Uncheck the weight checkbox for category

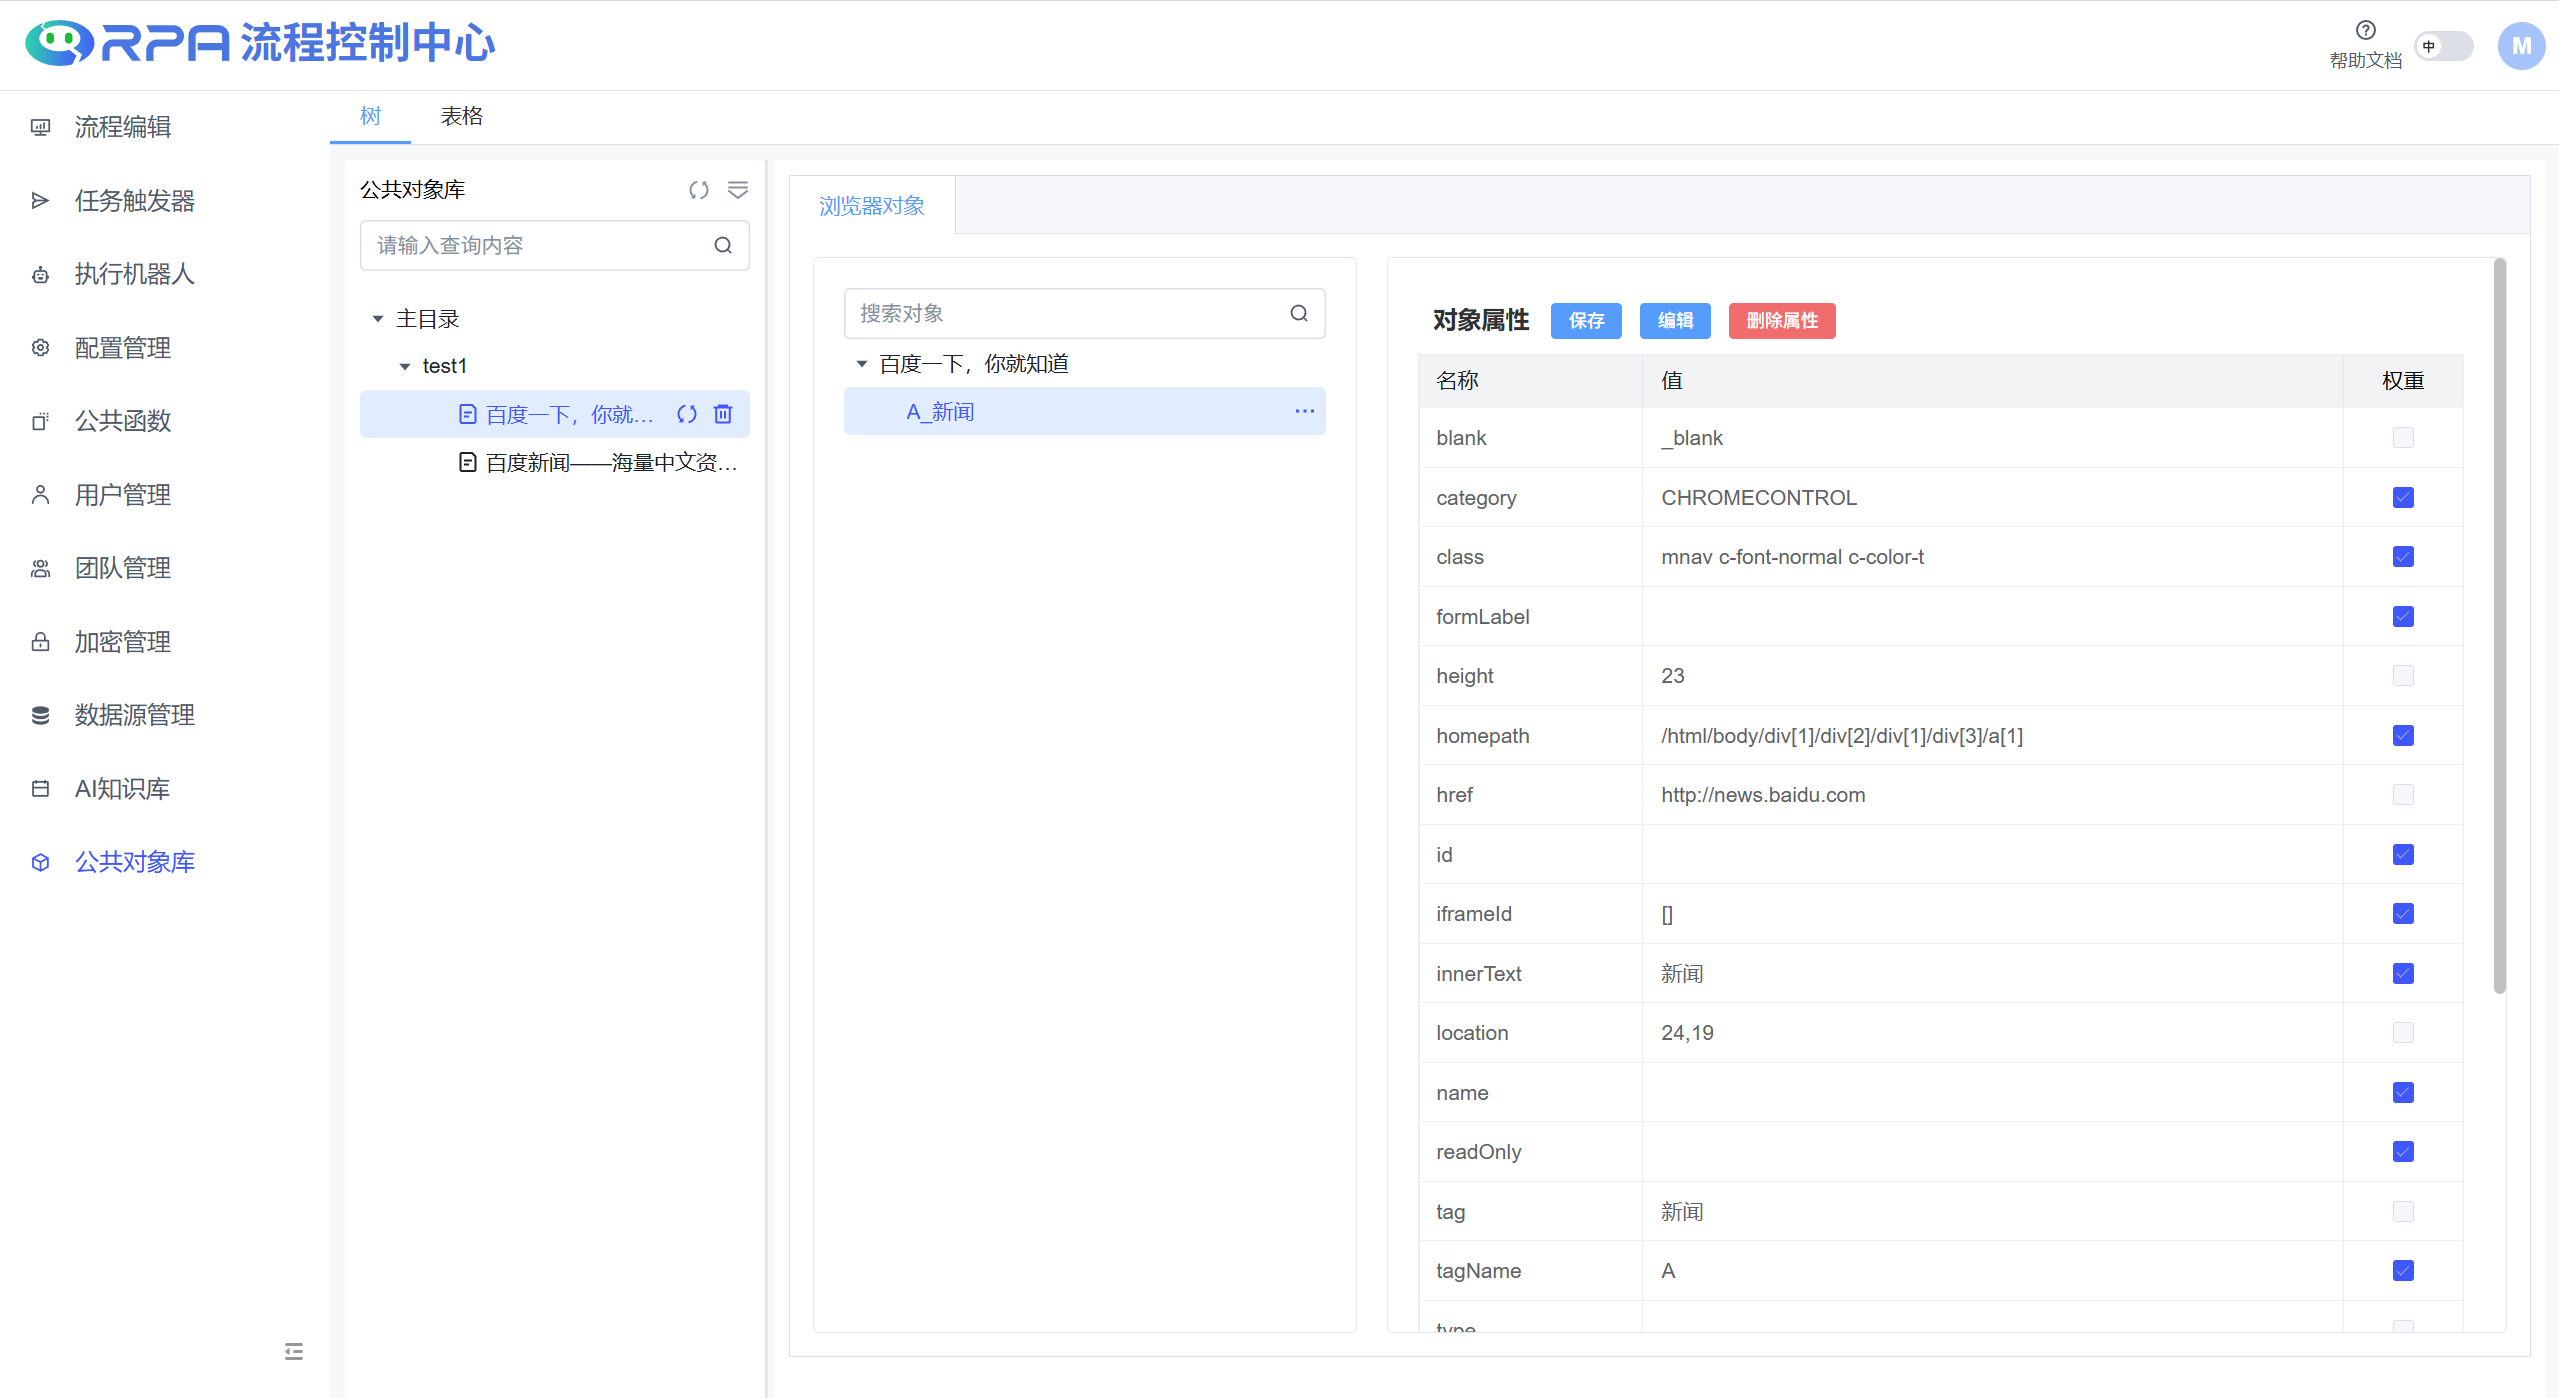[x=2402, y=497]
